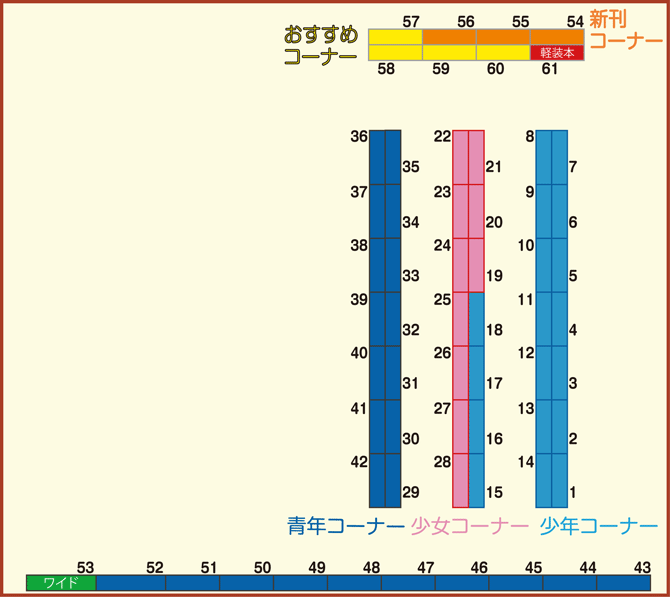Viewport: 670px width, 597px height.
Task: Click the pink 少女コーナー label
Action: pyautogui.click(x=469, y=526)
